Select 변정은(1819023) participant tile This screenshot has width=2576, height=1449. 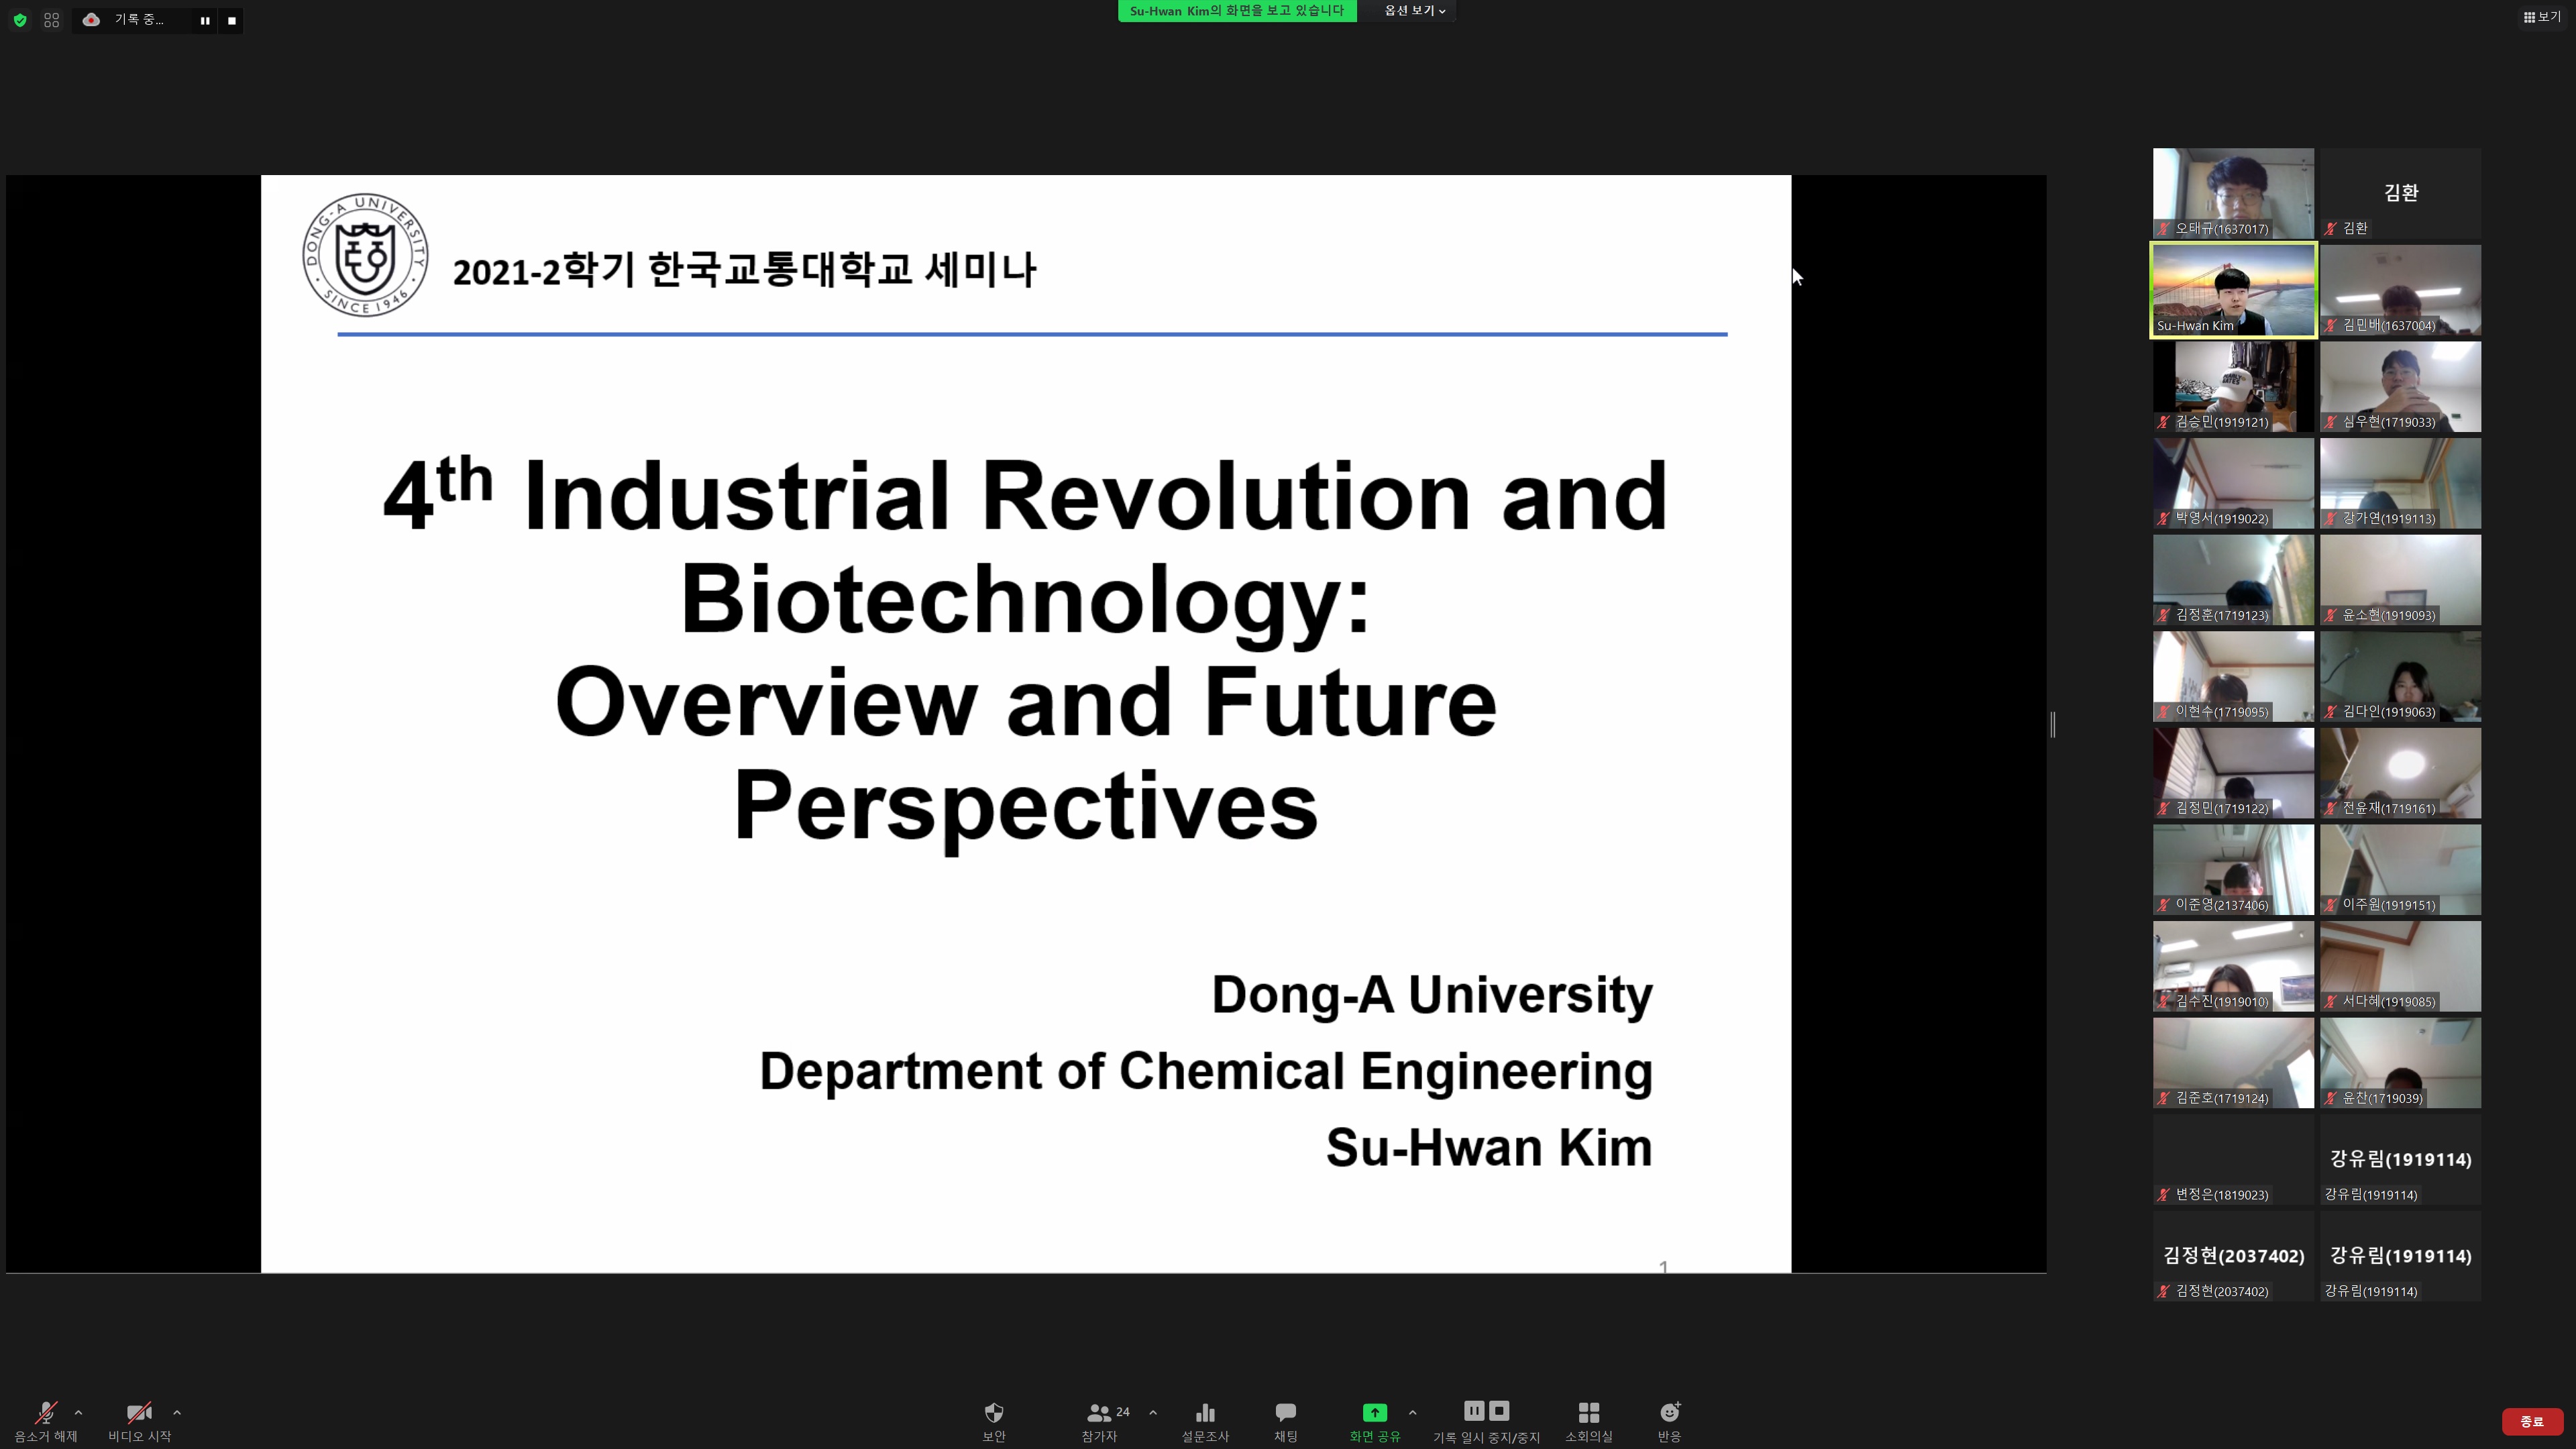(x=2234, y=1159)
